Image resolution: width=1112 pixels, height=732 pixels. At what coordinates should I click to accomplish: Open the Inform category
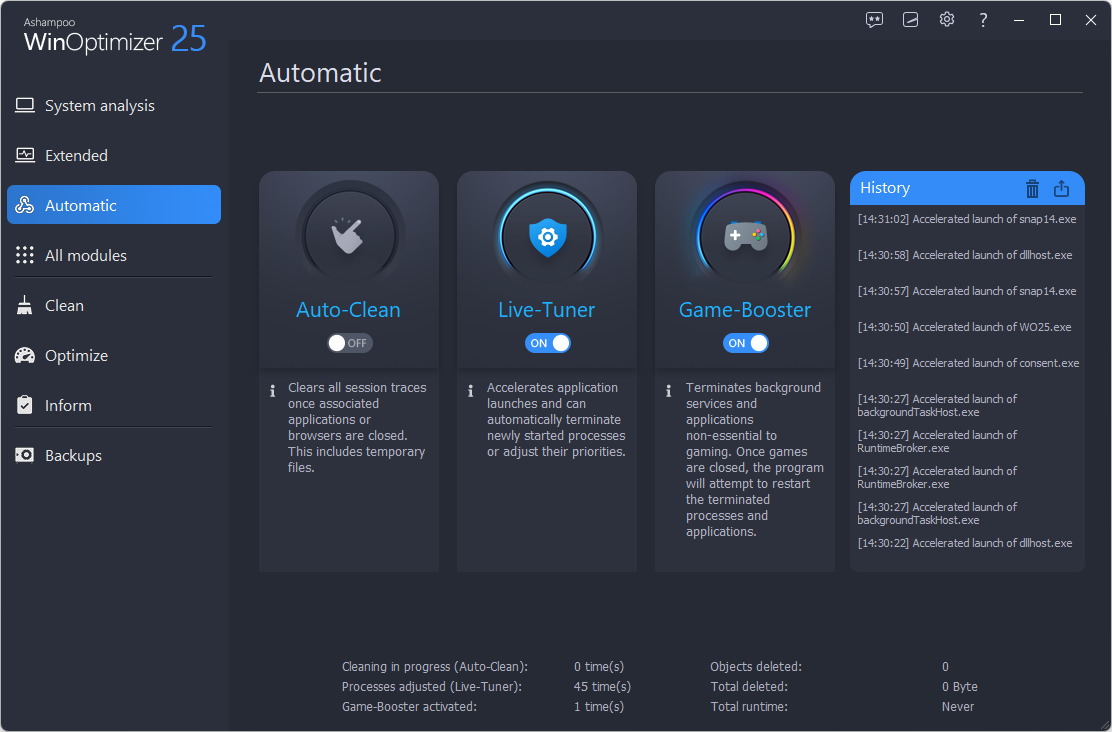114,405
